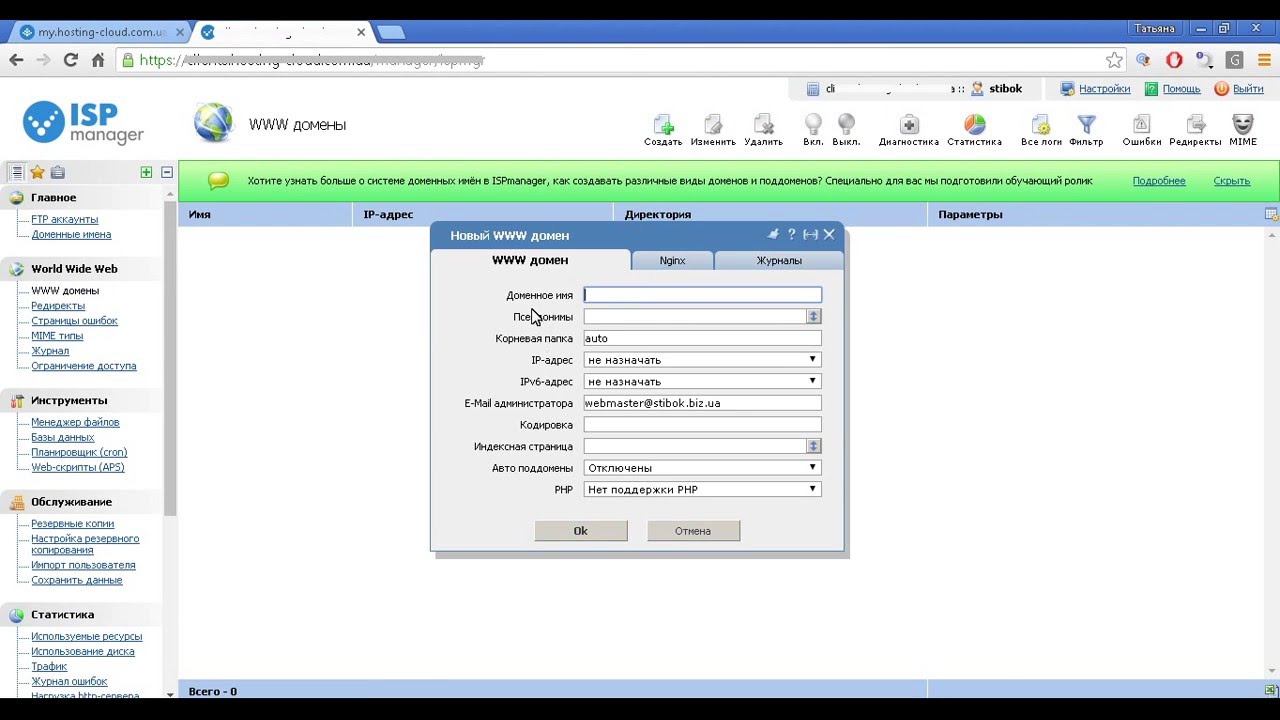Open Базы данных in sidebar

coord(62,437)
